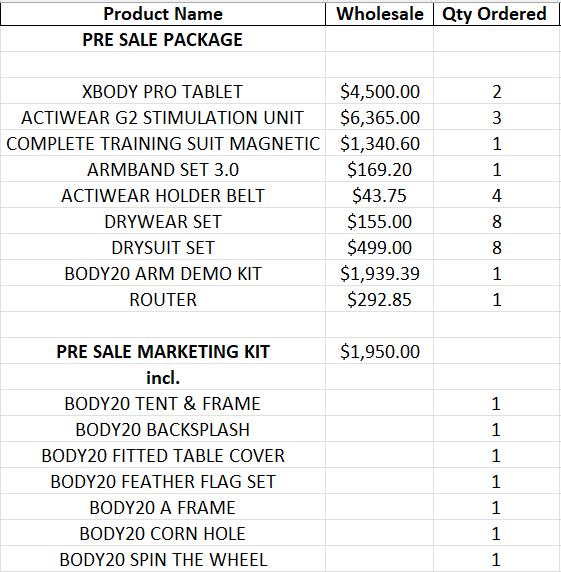Image resolution: width=561 pixels, height=572 pixels.
Task: Select the BODY20 BACKSPLASH cell
Action: (x=163, y=429)
